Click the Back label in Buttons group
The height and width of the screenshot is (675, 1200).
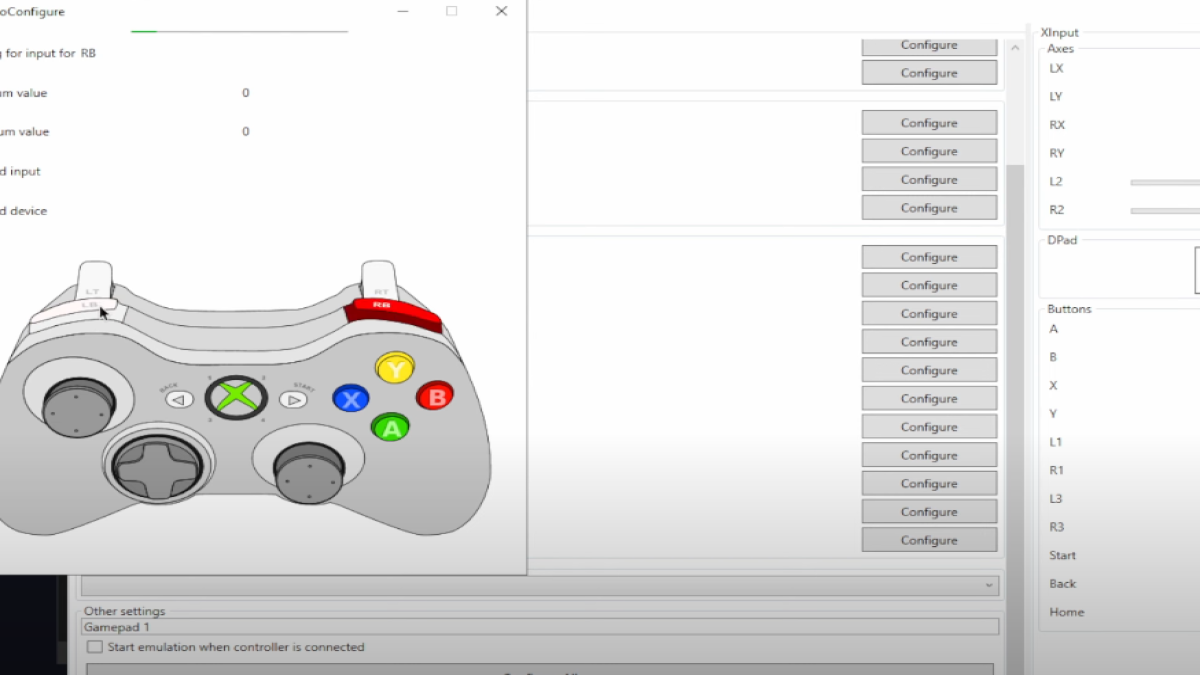click(x=1063, y=583)
